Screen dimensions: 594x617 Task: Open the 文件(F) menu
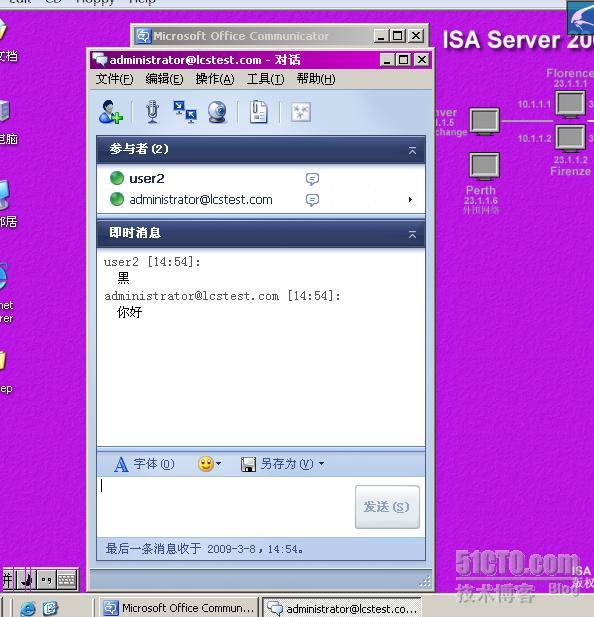tap(114, 79)
